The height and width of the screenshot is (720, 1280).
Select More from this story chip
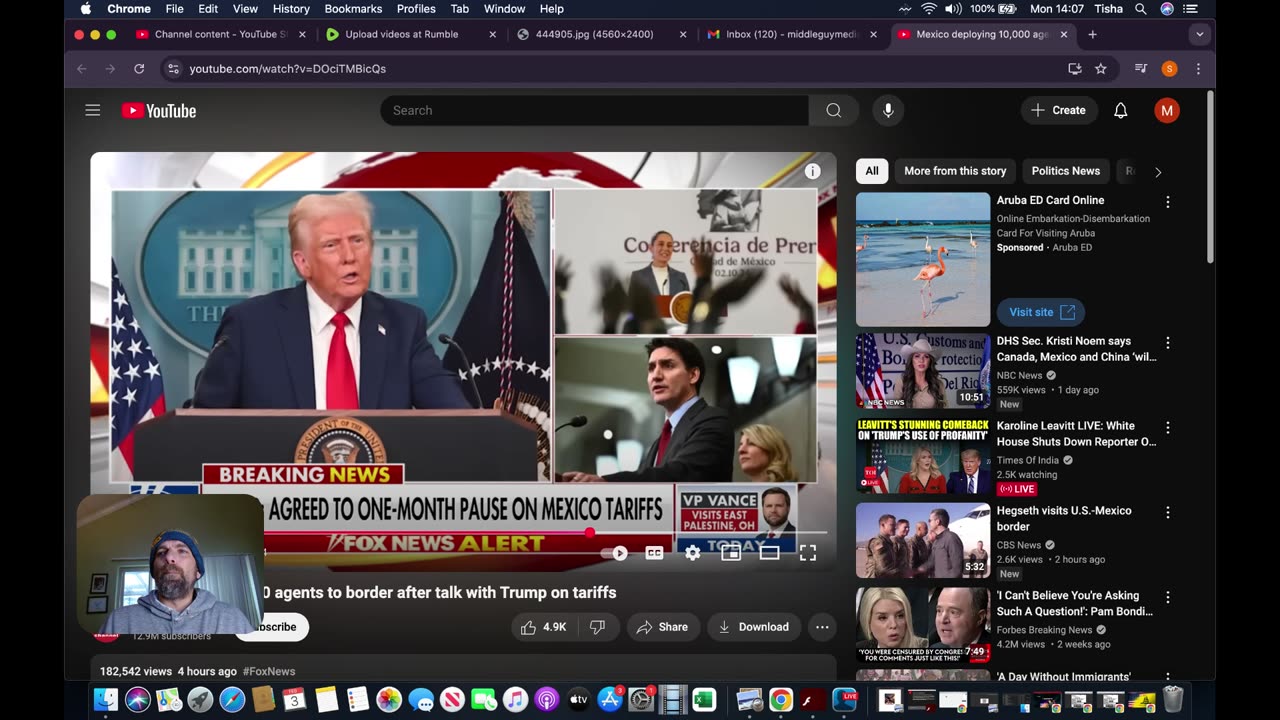coord(955,171)
